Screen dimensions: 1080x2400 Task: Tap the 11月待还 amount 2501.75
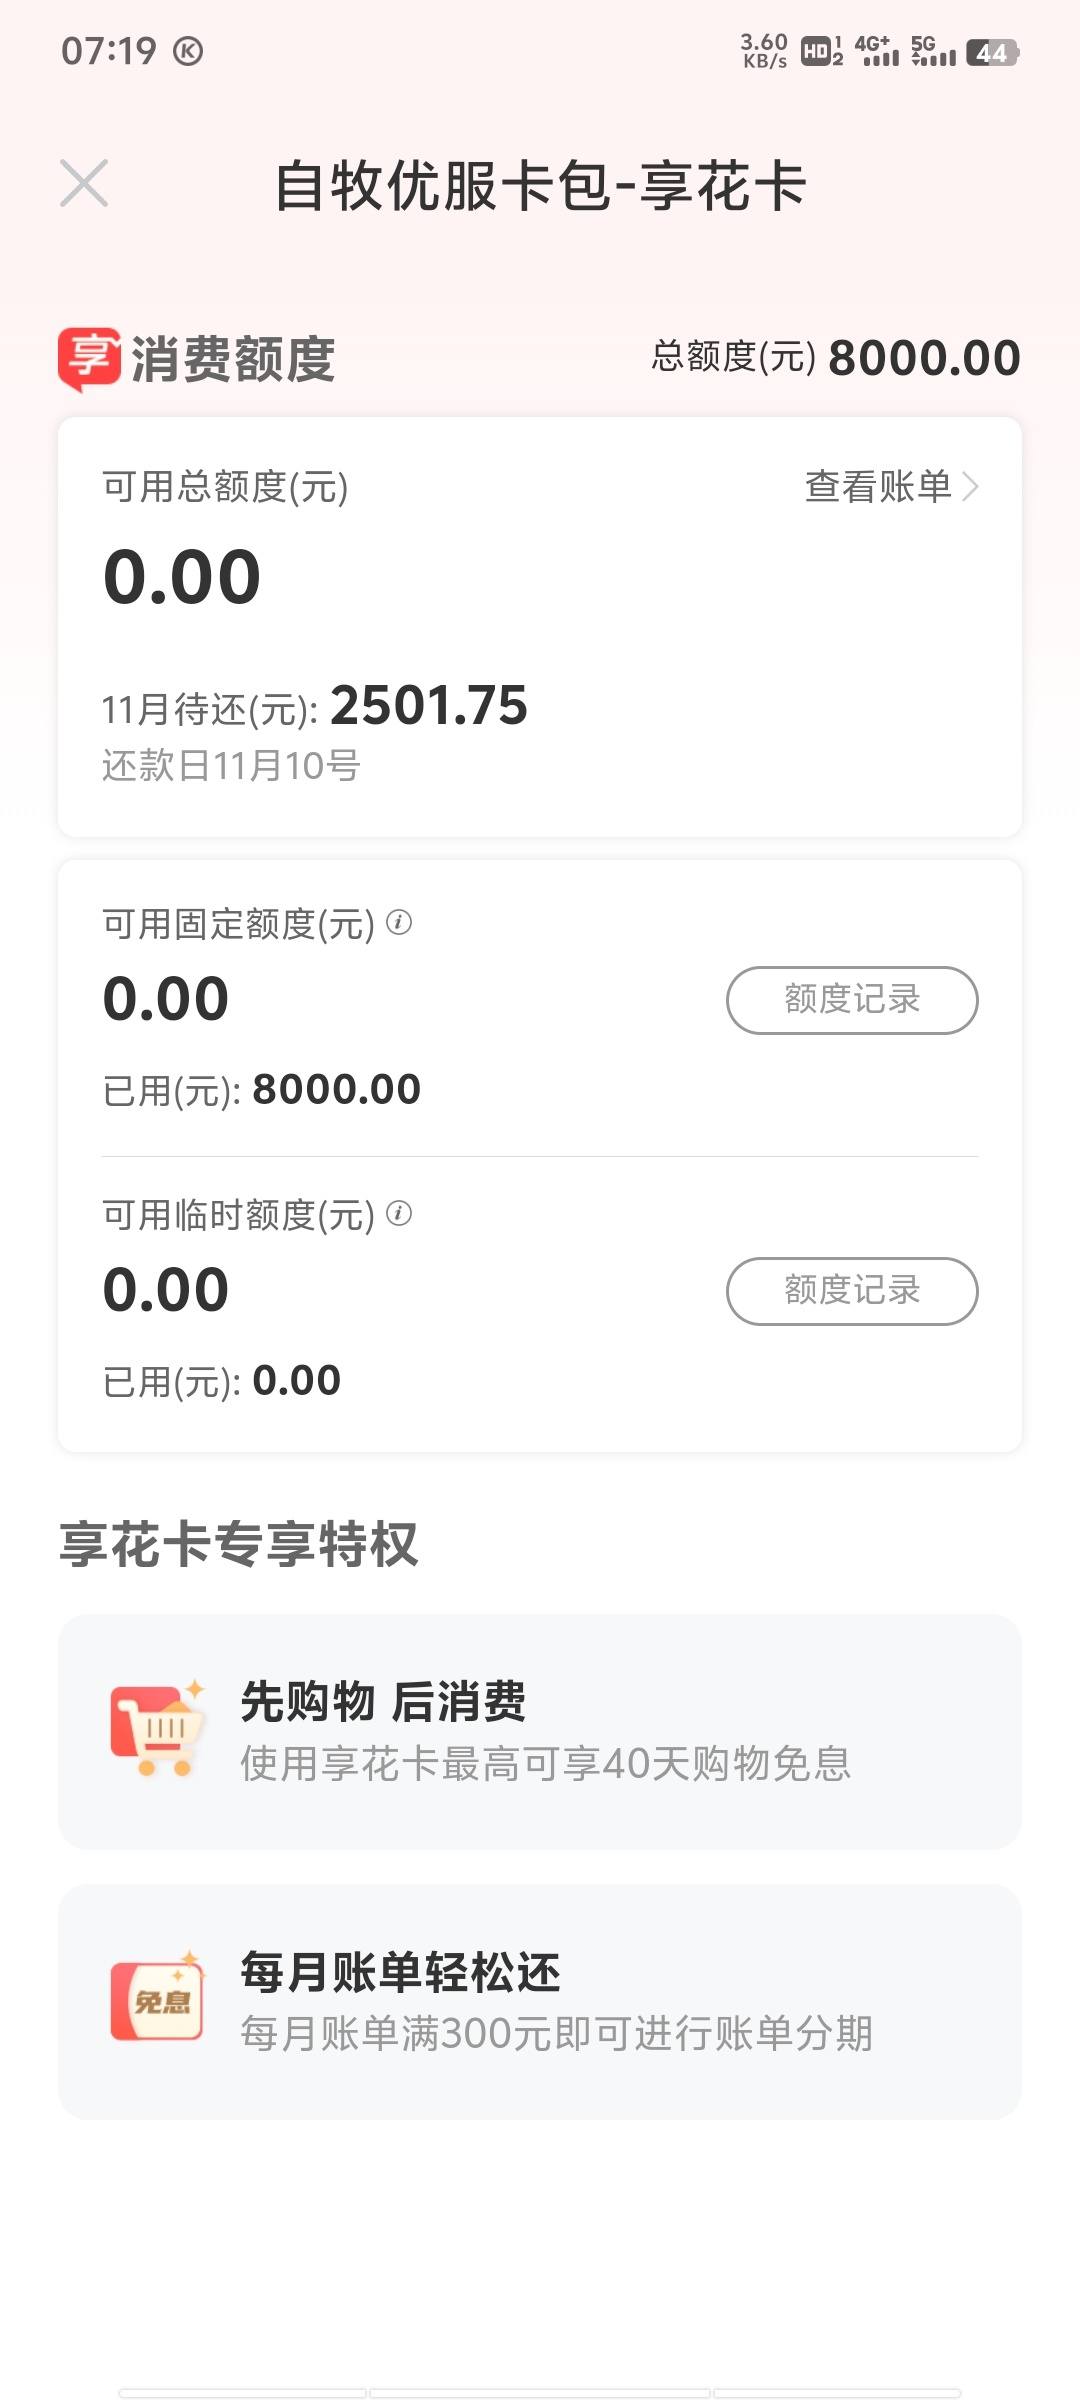click(429, 705)
